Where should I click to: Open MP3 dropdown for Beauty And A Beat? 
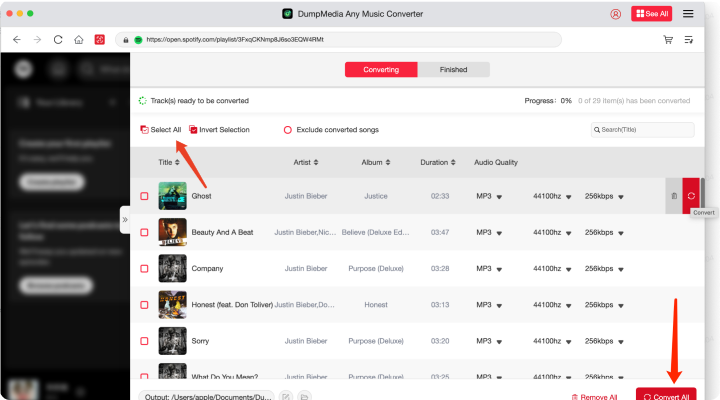489,232
